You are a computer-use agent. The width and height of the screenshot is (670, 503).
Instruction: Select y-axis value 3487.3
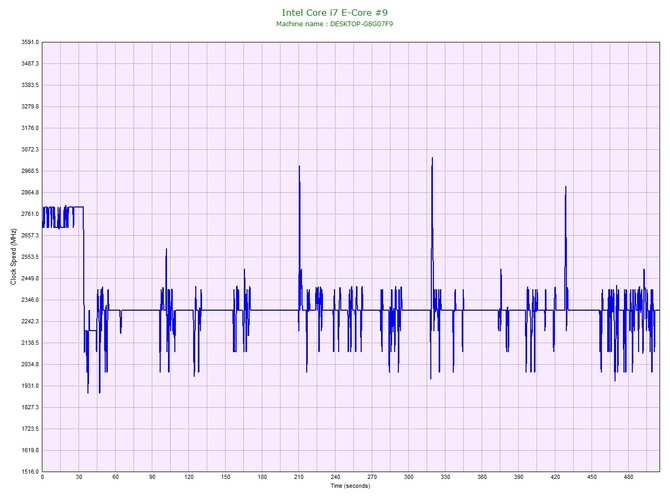[30, 63]
